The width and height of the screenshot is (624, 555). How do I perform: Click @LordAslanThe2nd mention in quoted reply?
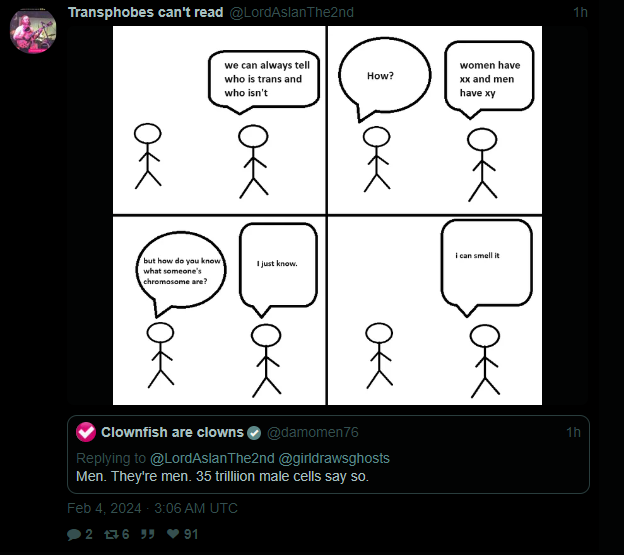click(x=212, y=458)
